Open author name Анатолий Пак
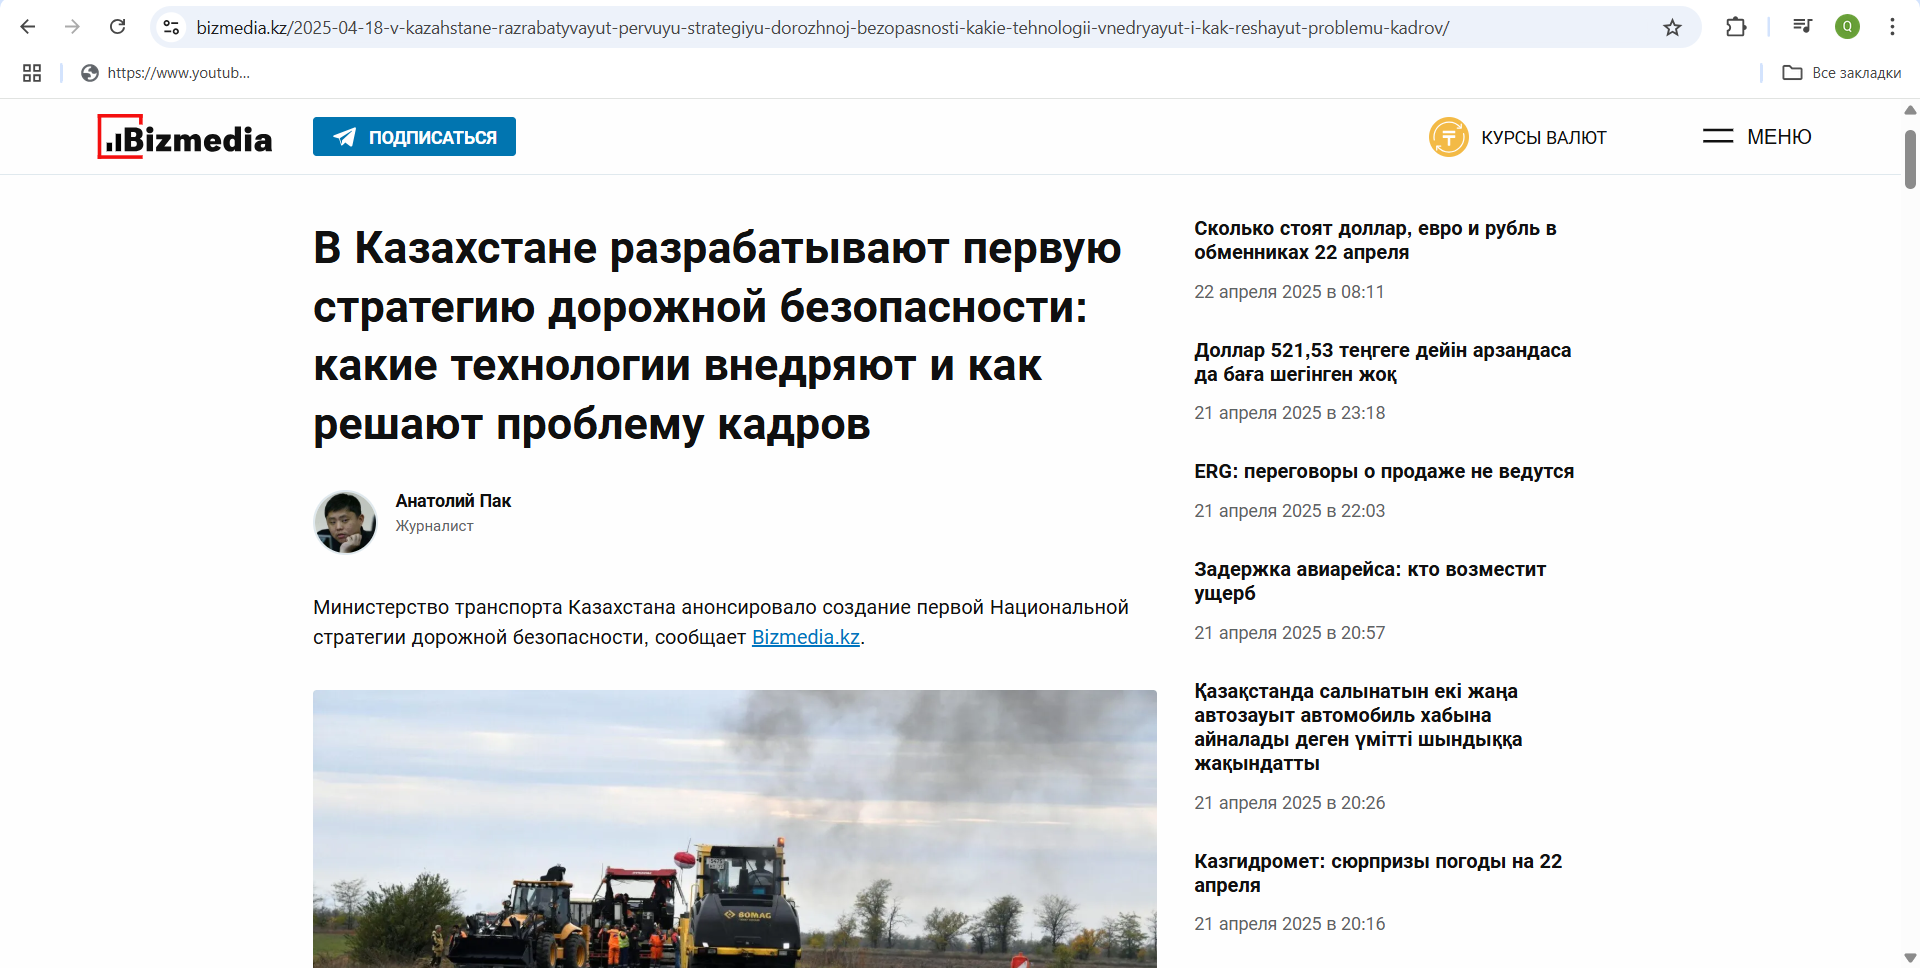Image resolution: width=1920 pixels, height=968 pixels. click(x=453, y=501)
